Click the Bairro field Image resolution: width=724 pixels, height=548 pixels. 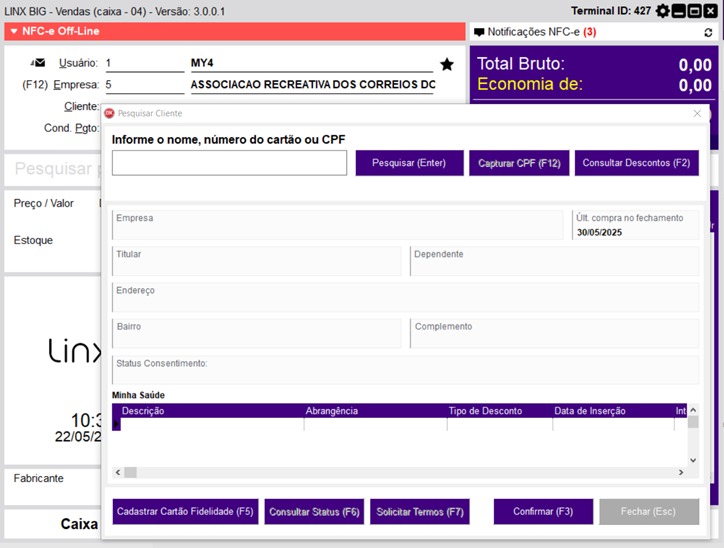coord(256,333)
